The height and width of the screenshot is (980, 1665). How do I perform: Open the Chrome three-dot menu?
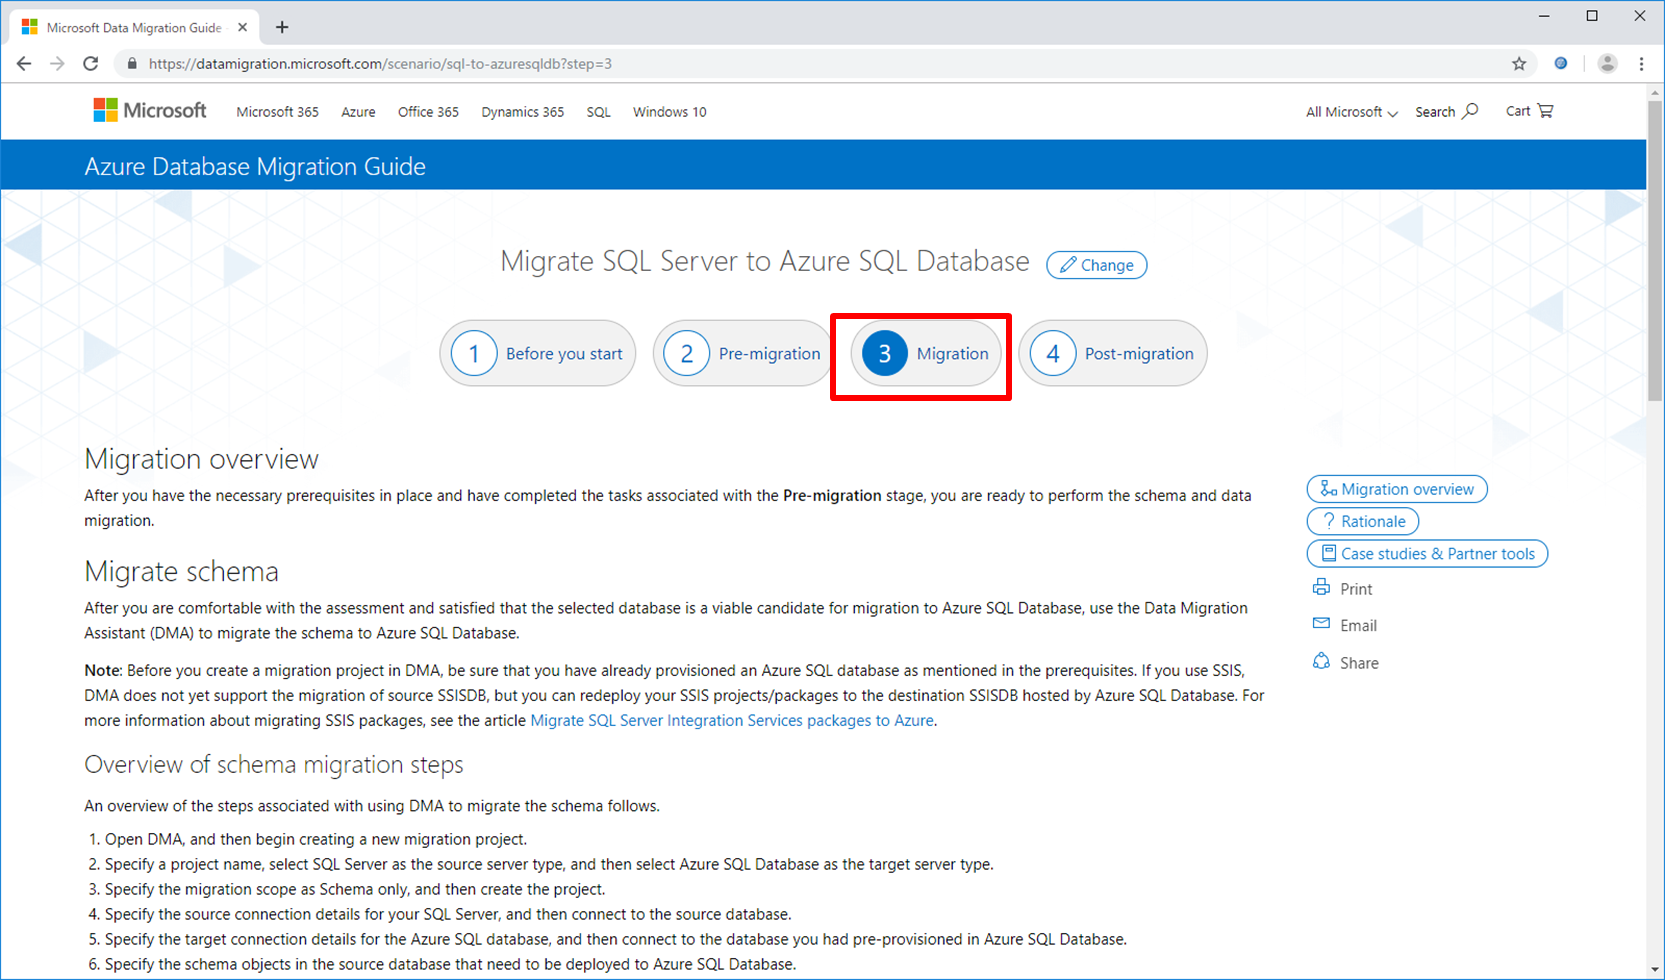coord(1641,63)
